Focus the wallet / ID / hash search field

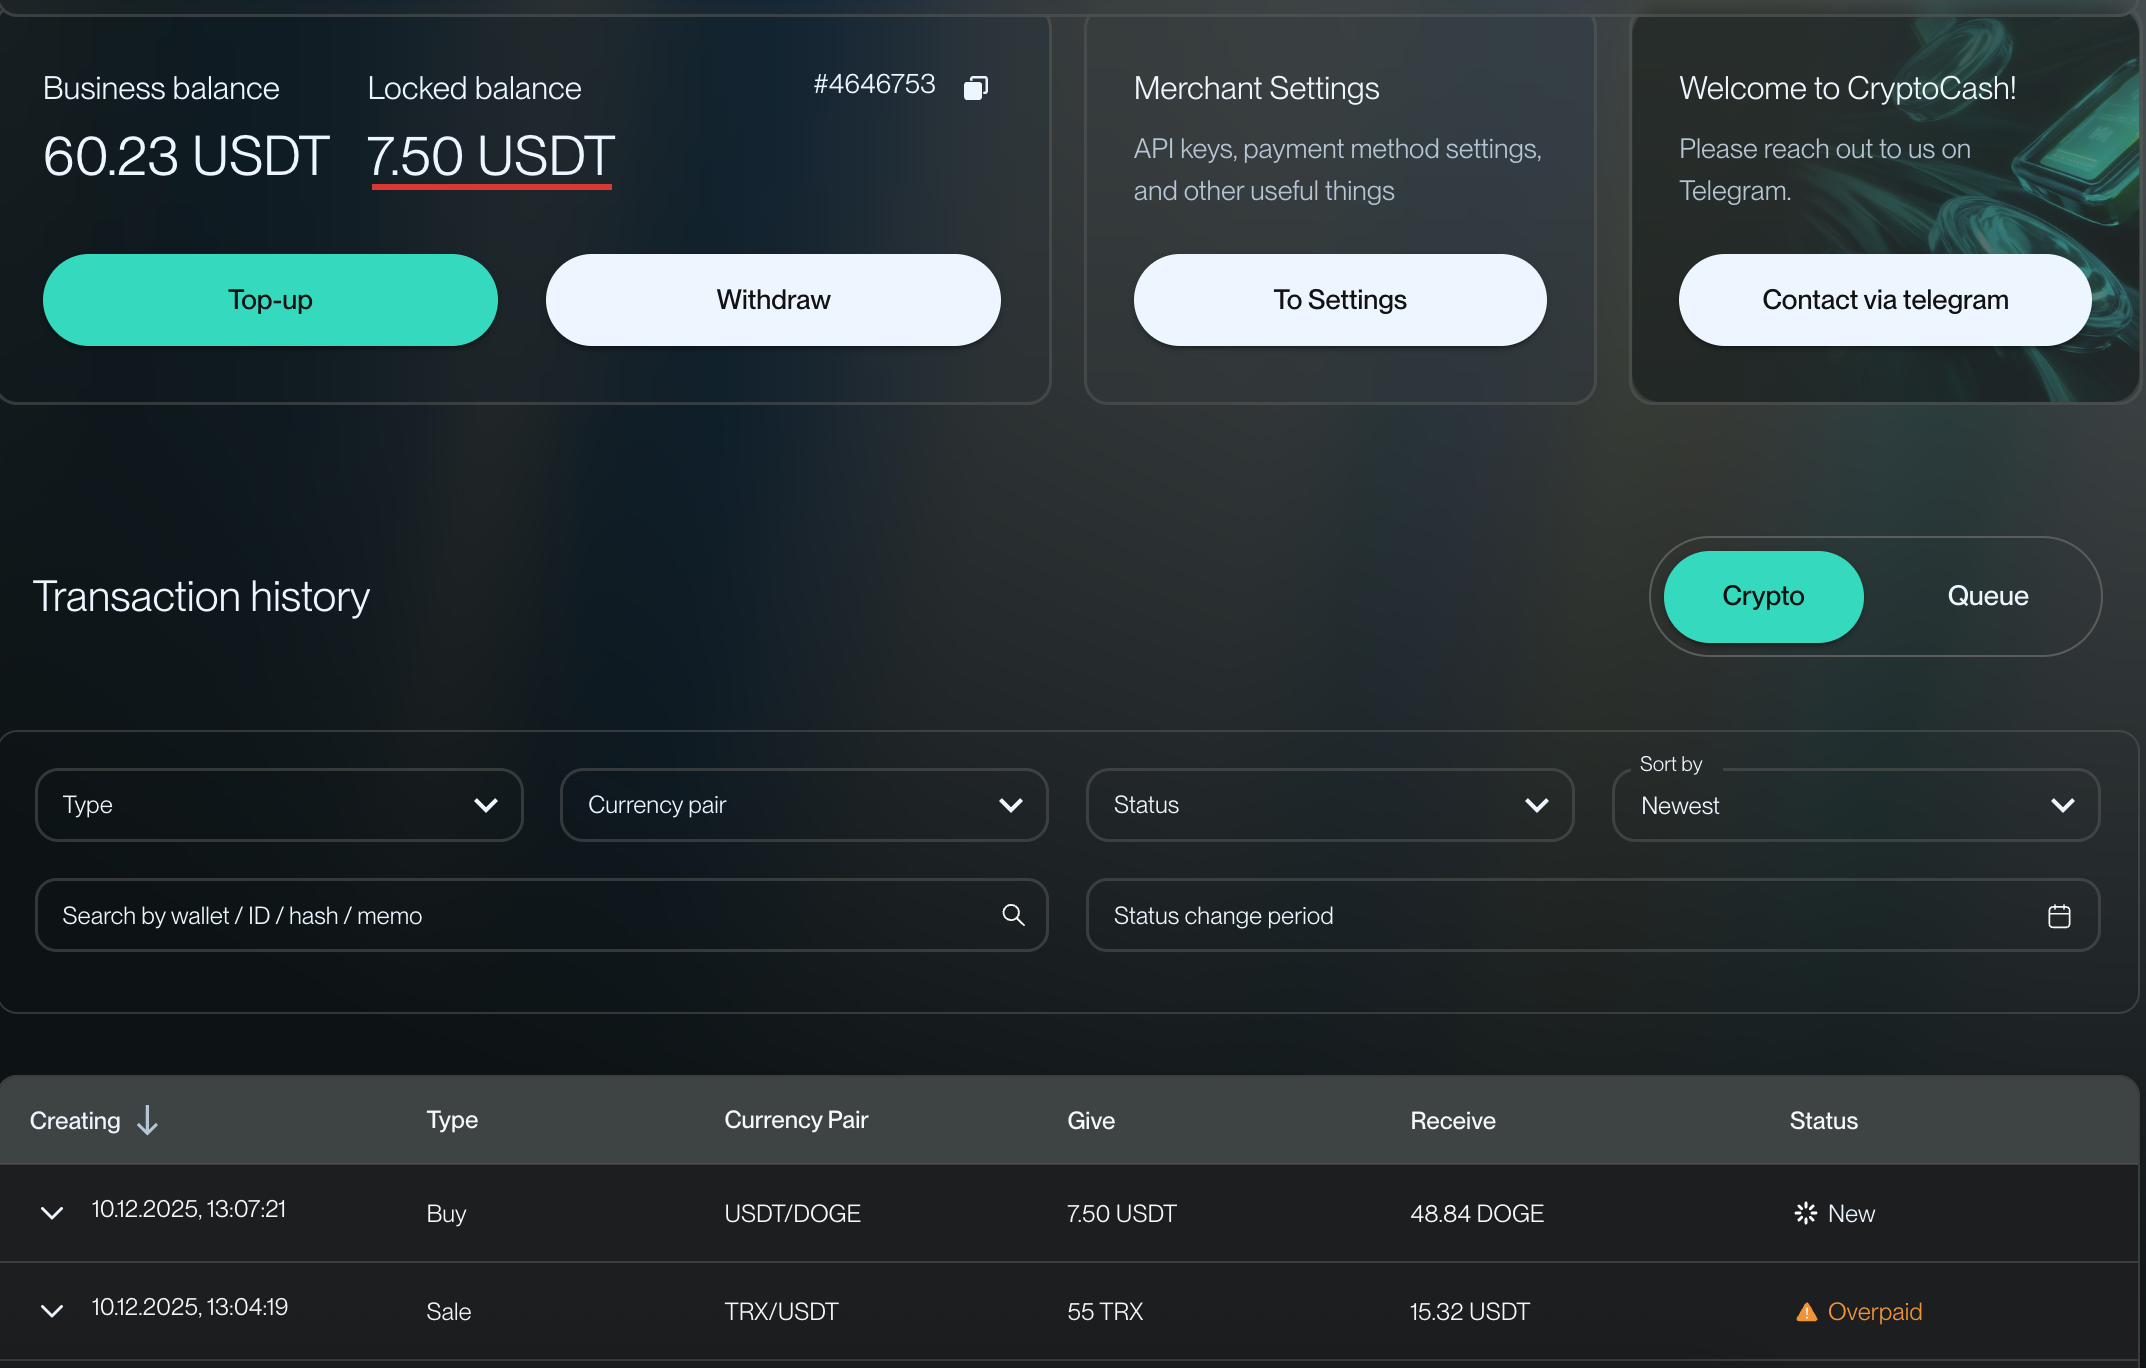tap(520, 915)
